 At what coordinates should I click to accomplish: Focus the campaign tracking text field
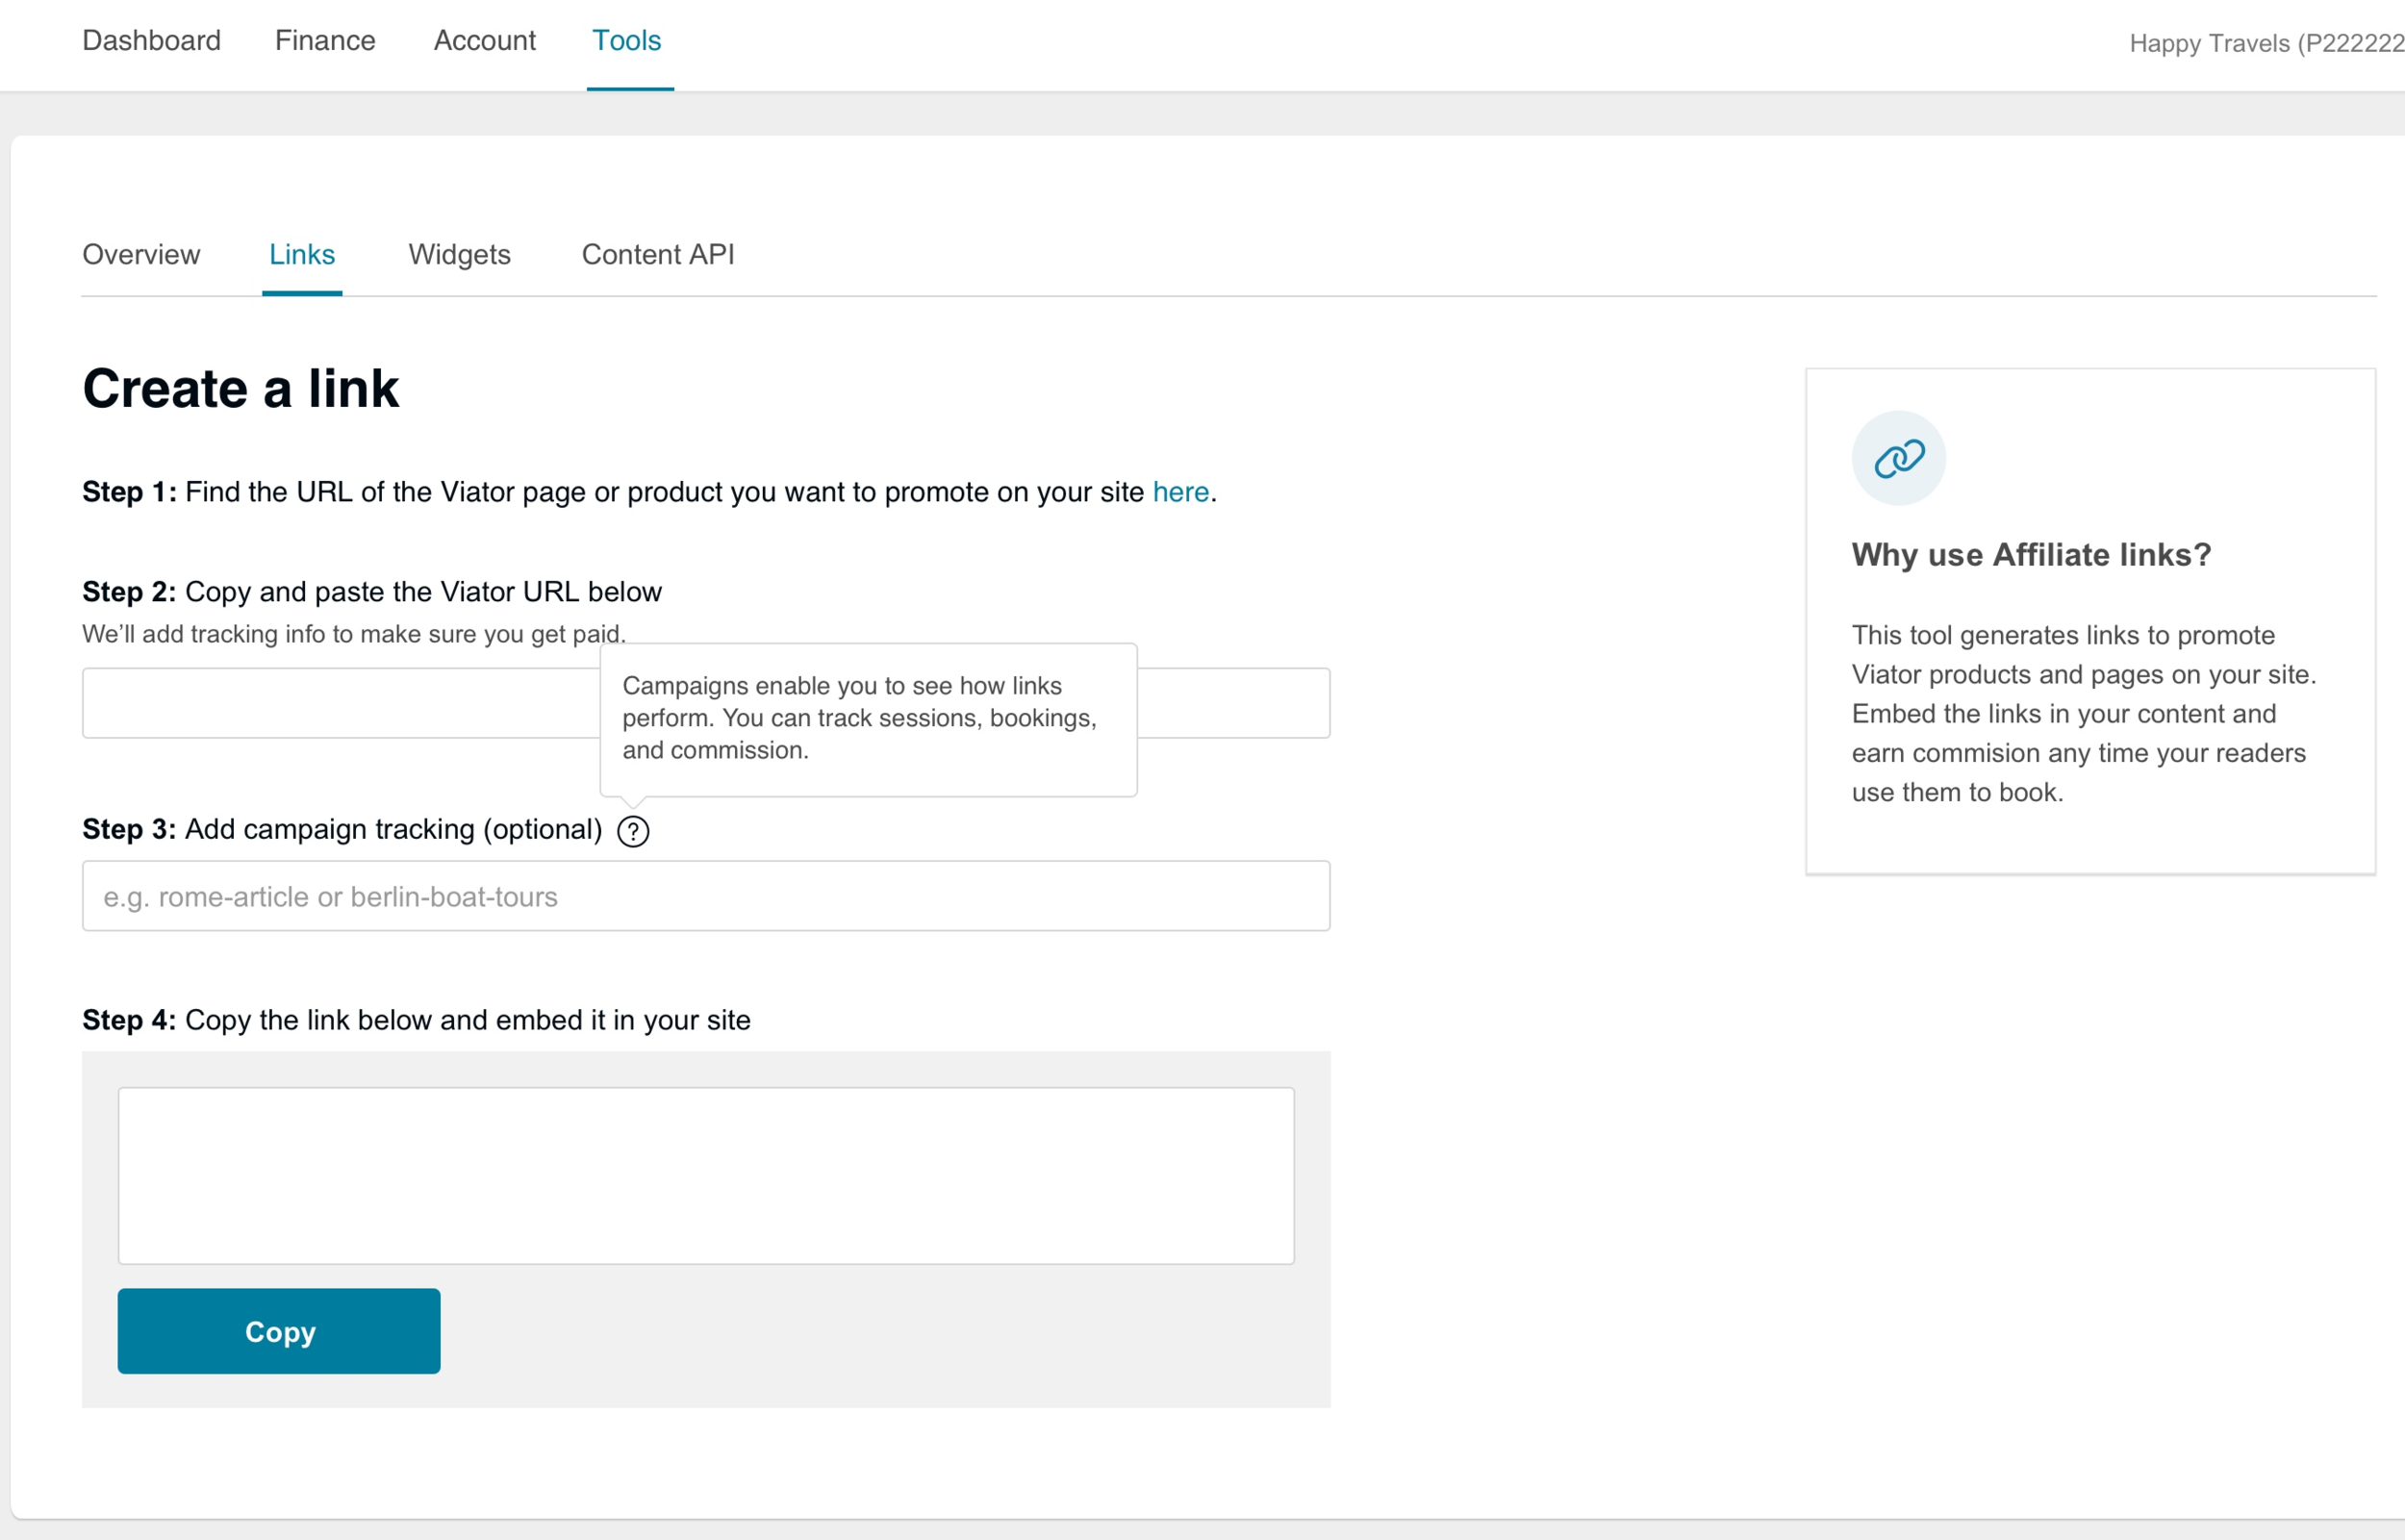[705, 896]
